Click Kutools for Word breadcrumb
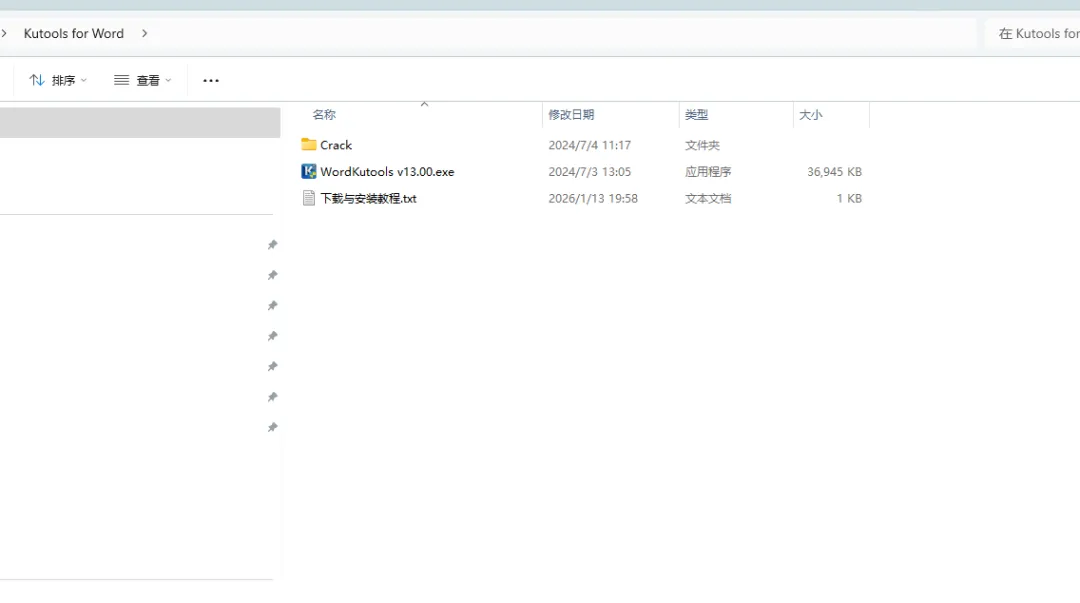Screen dimensions: 1080x603 click(x=74, y=33)
